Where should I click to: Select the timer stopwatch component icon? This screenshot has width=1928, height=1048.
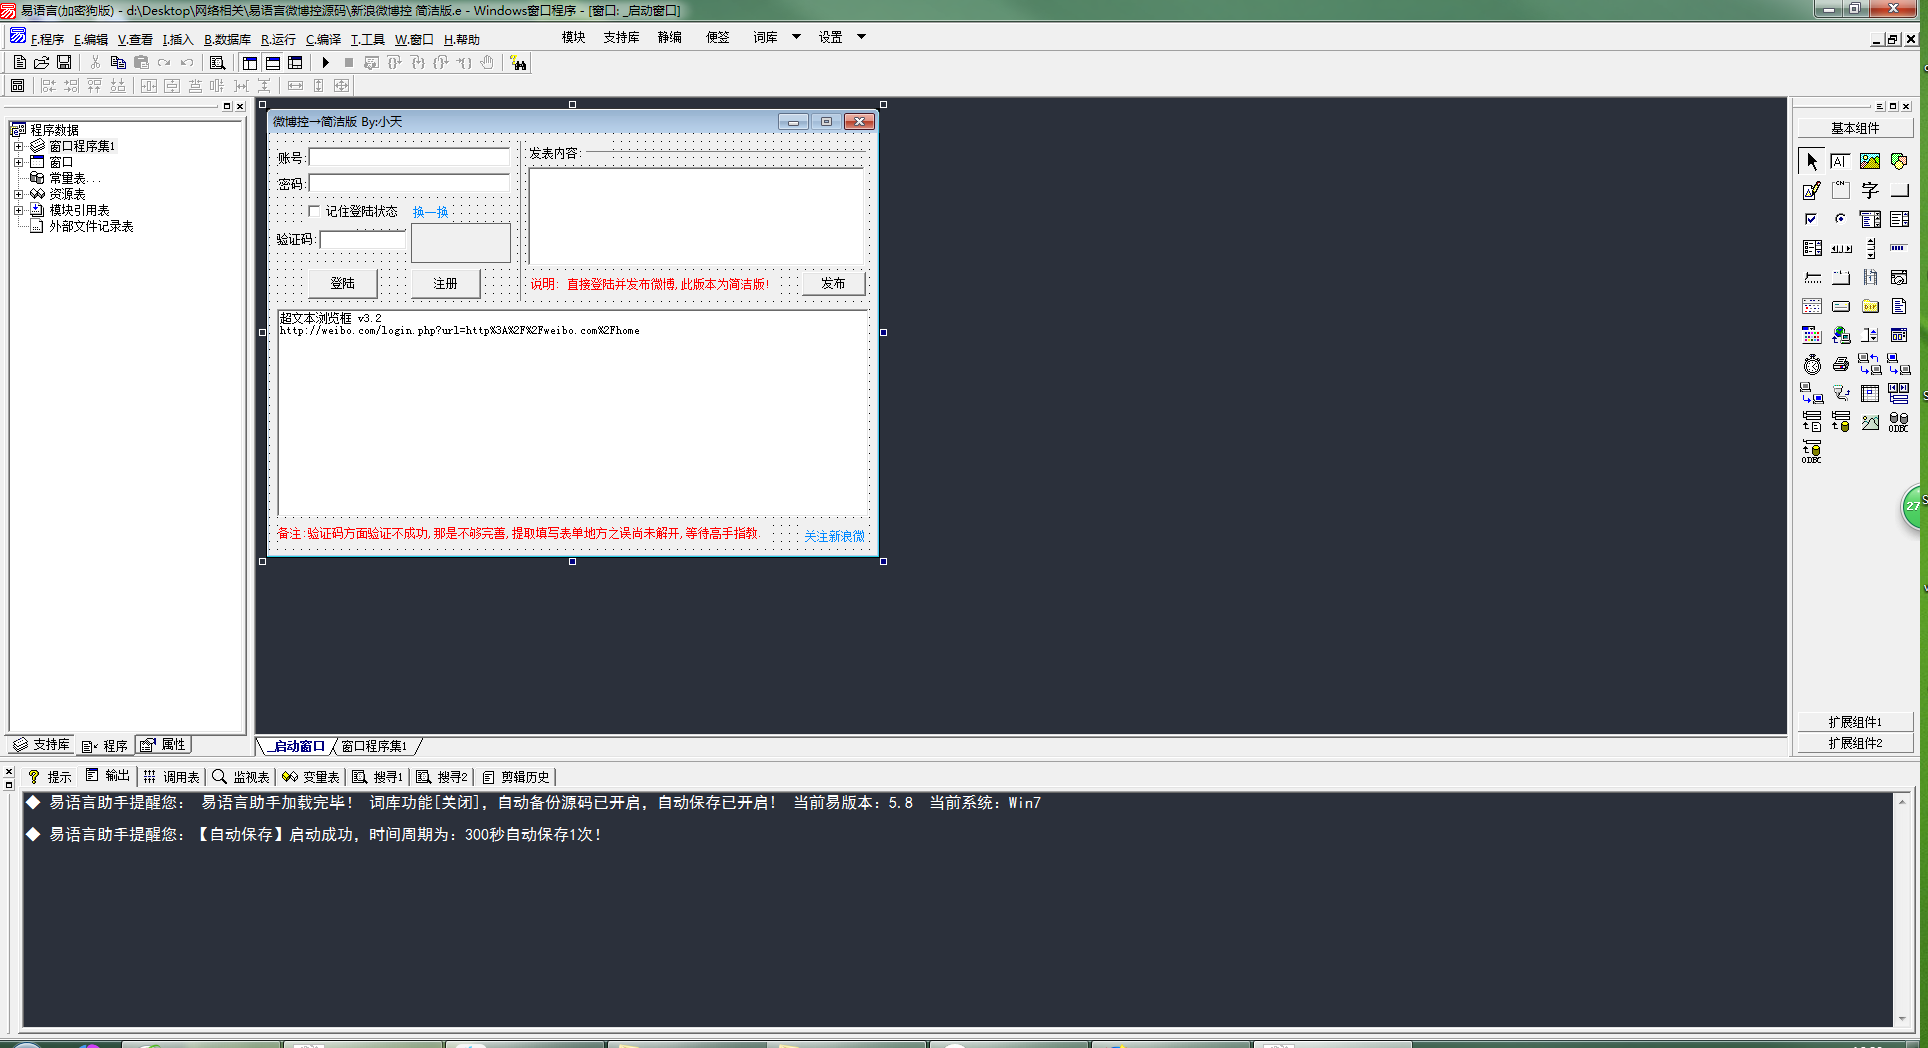(x=1812, y=364)
